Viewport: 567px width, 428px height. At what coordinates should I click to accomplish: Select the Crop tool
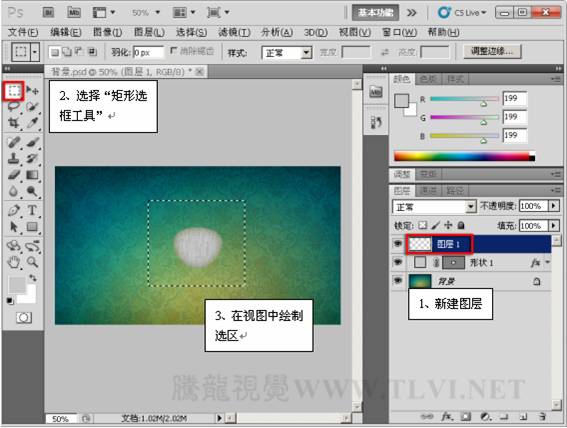tap(14, 123)
